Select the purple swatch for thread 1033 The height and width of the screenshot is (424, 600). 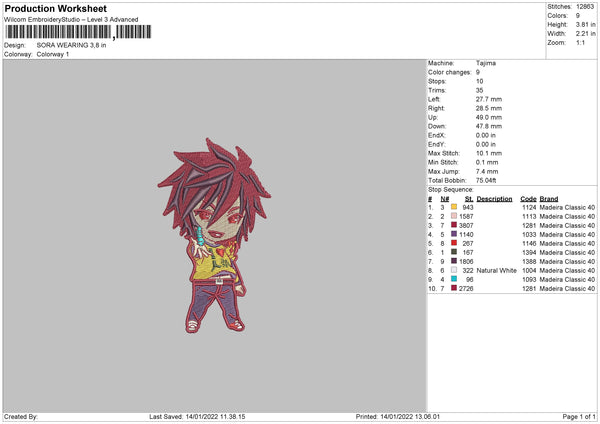454,234
